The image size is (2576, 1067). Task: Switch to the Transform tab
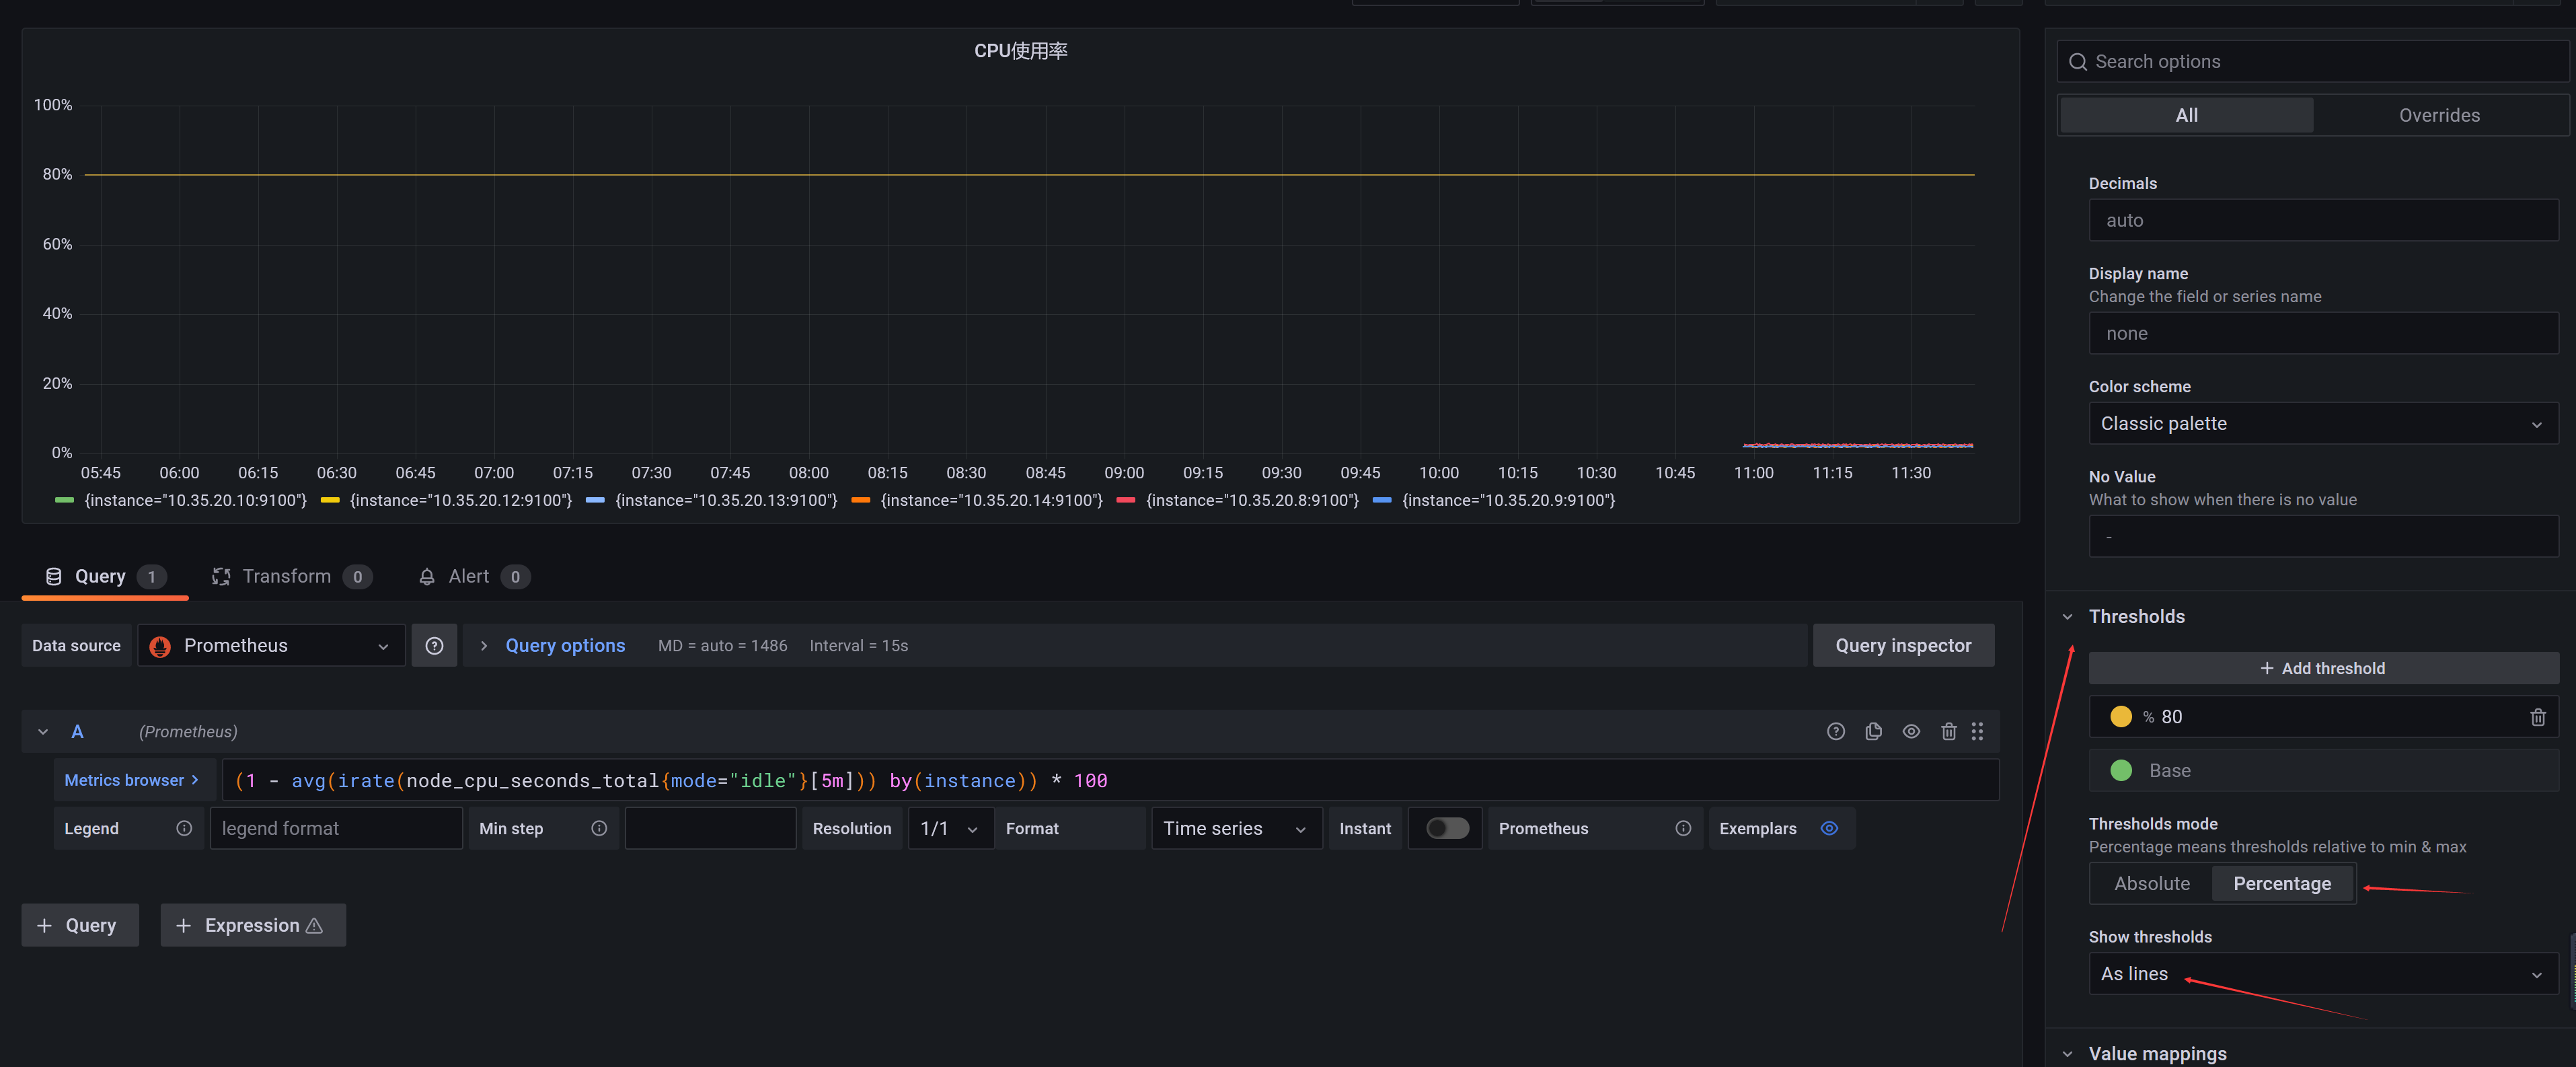291,576
